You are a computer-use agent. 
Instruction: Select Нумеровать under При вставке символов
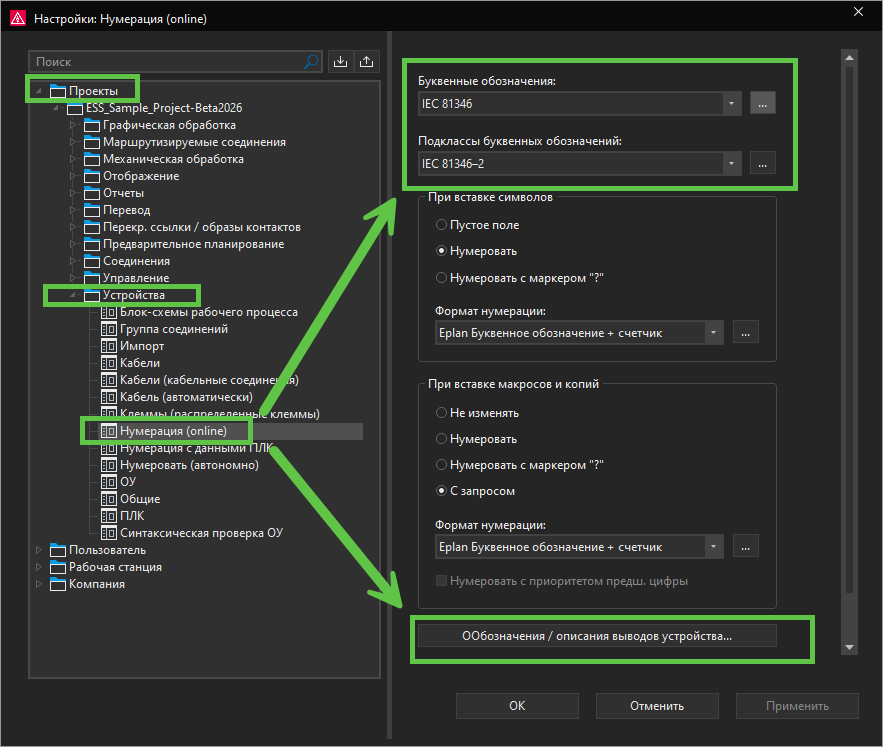point(442,251)
